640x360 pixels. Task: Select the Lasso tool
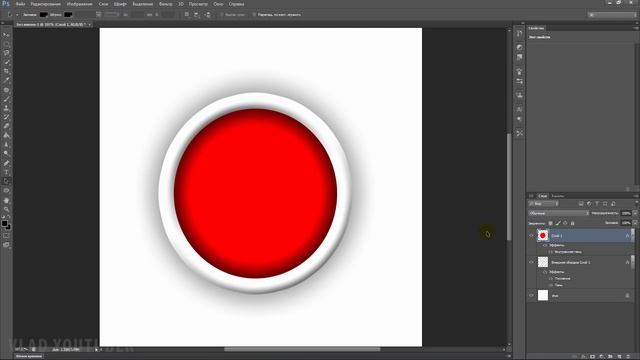pyautogui.click(x=6, y=53)
